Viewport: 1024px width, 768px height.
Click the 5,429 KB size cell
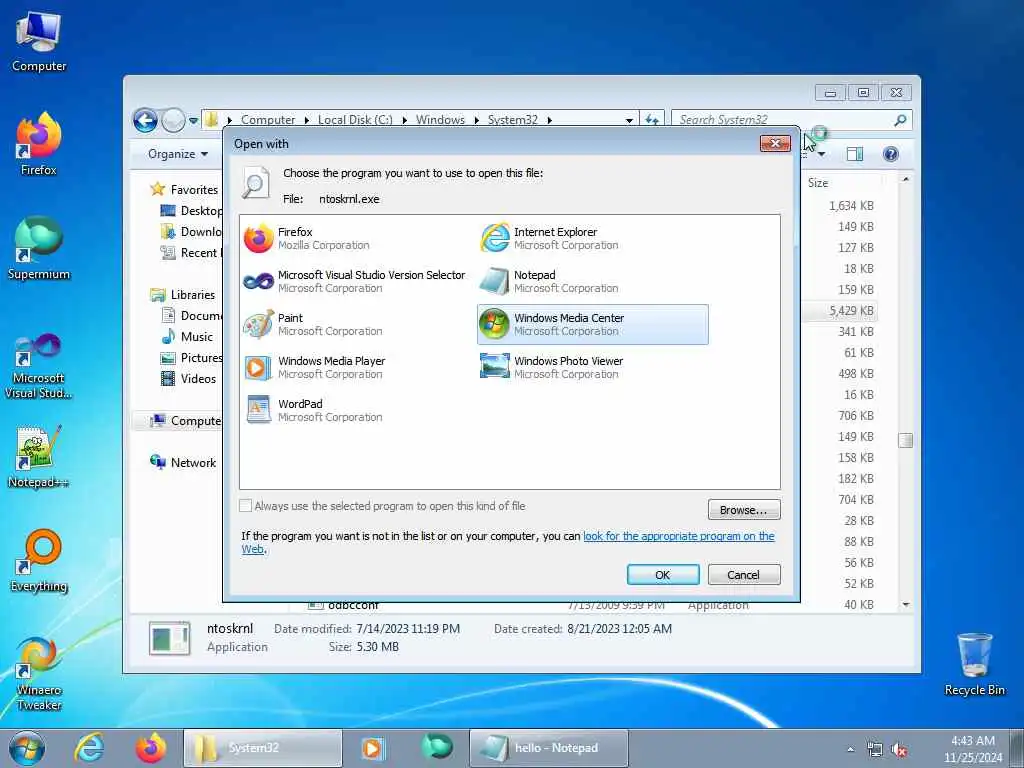click(851, 311)
